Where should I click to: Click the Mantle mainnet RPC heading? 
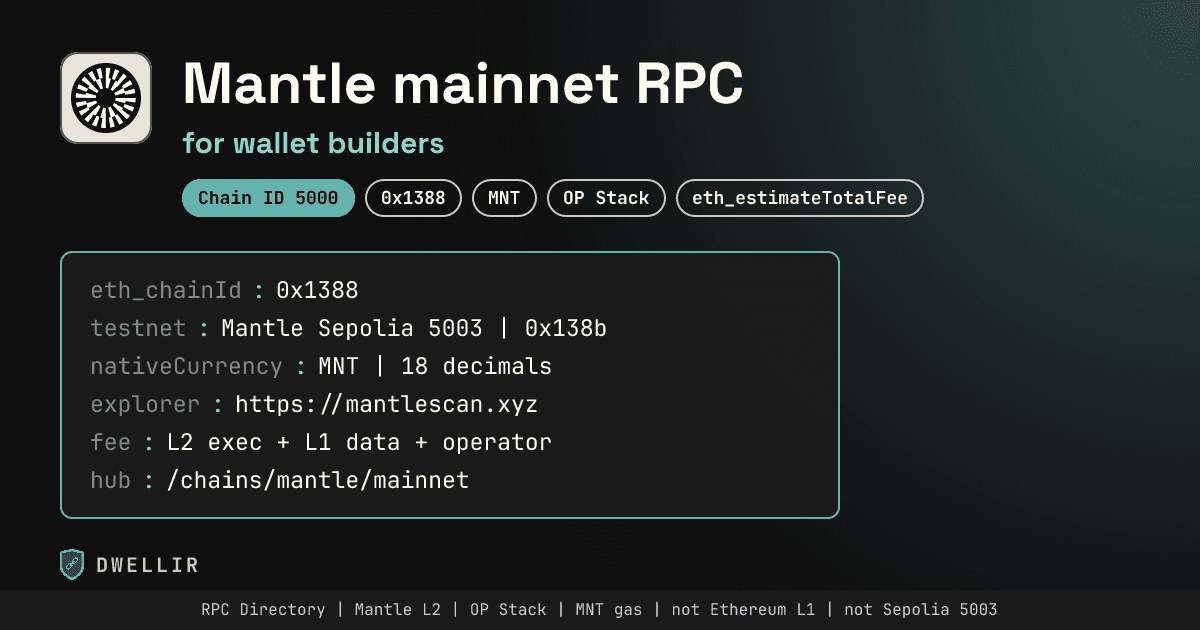[x=463, y=83]
